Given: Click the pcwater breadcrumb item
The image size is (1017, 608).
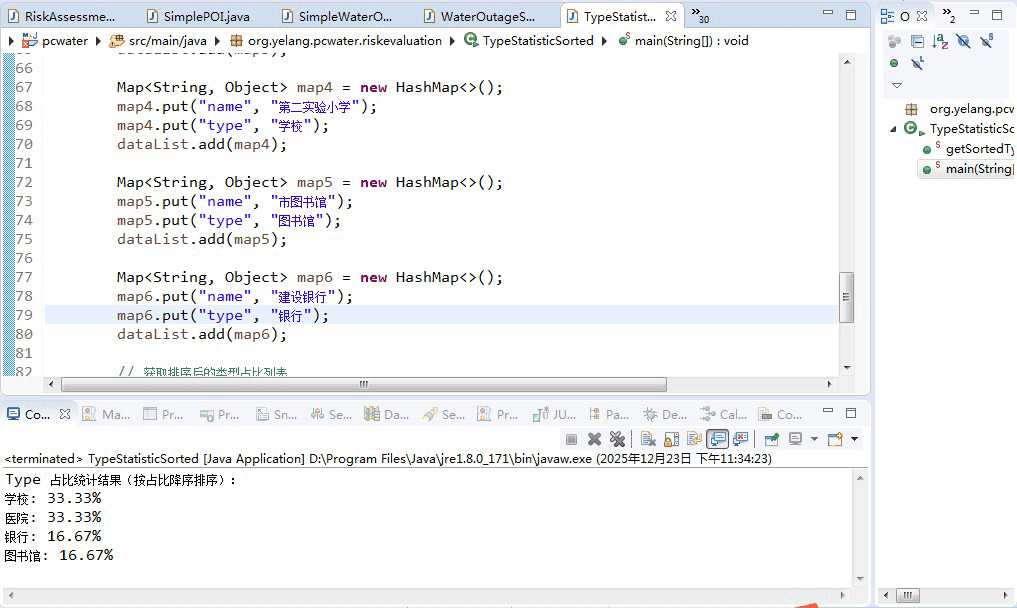Looking at the screenshot, I should point(63,41).
